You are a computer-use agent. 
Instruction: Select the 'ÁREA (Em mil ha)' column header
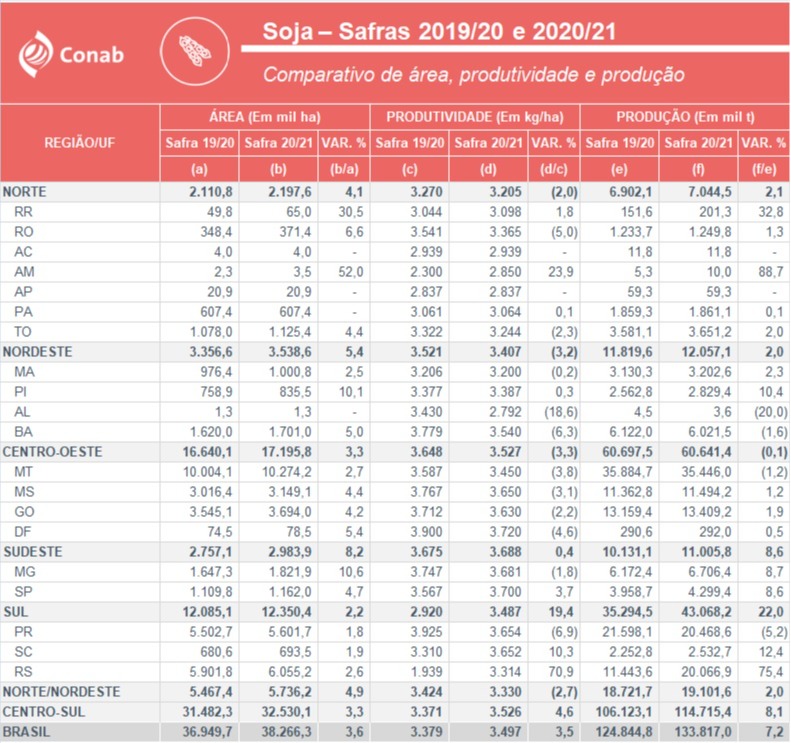click(265, 117)
